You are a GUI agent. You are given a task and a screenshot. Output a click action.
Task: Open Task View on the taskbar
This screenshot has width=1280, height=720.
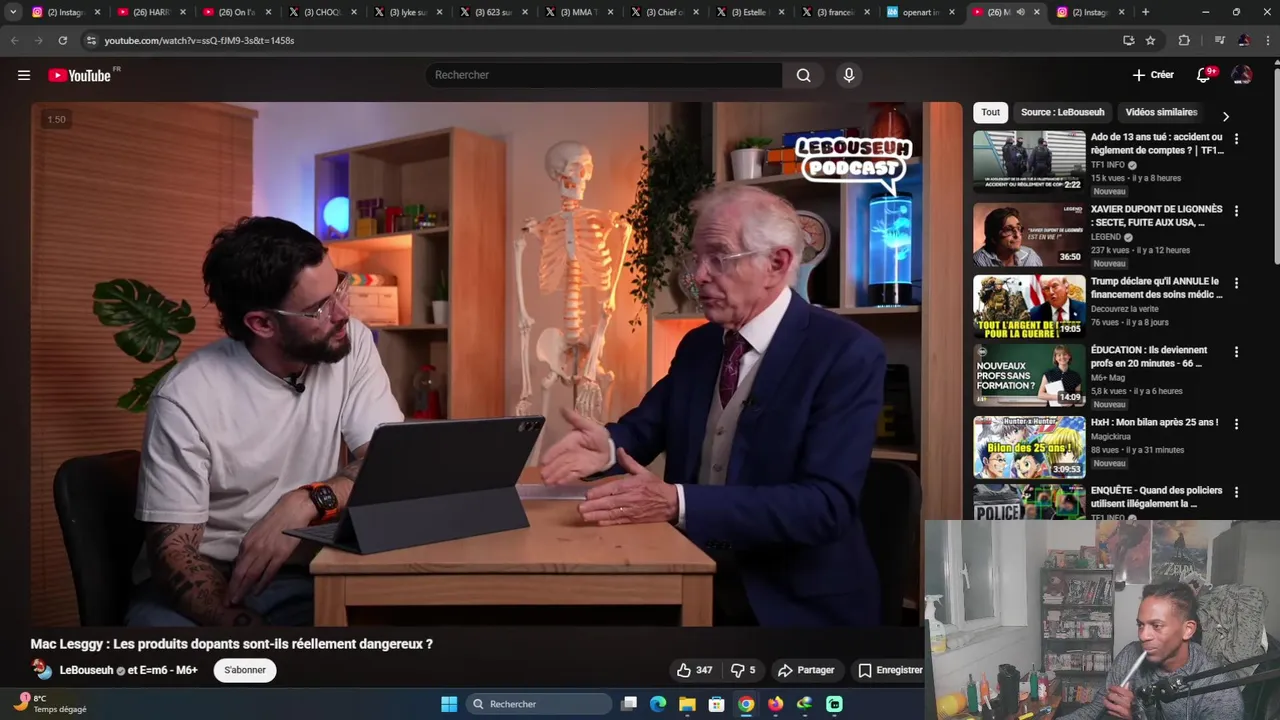pyautogui.click(x=629, y=704)
